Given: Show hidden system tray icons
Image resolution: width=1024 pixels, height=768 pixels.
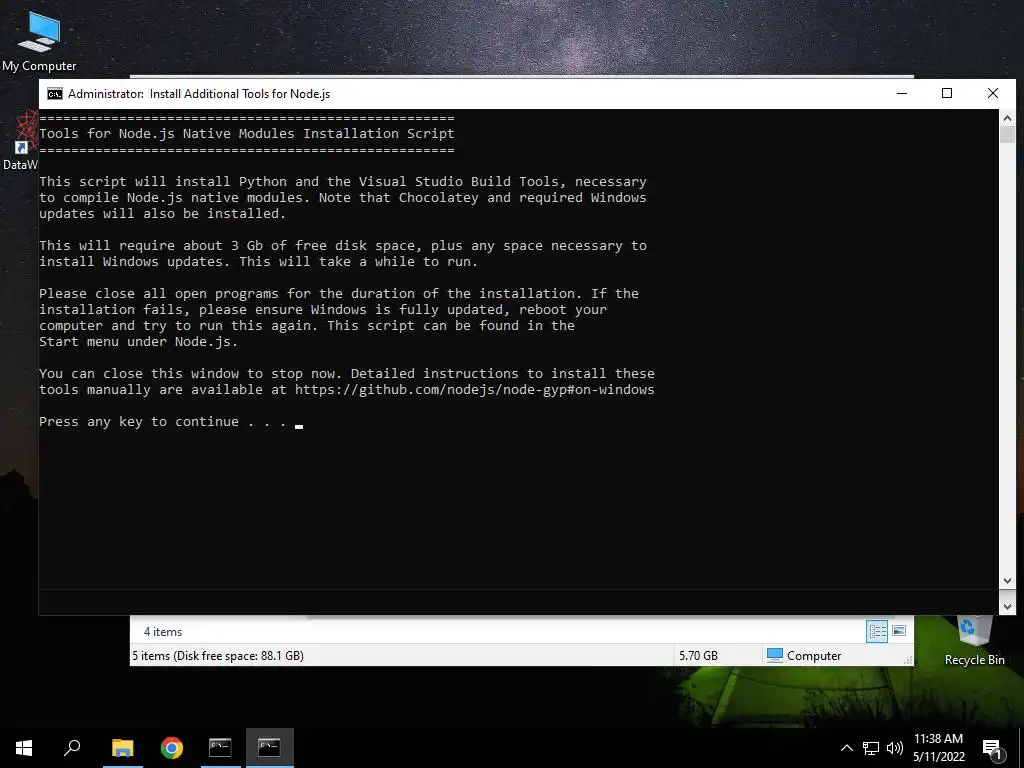Looking at the screenshot, I should [x=846, y=748].
